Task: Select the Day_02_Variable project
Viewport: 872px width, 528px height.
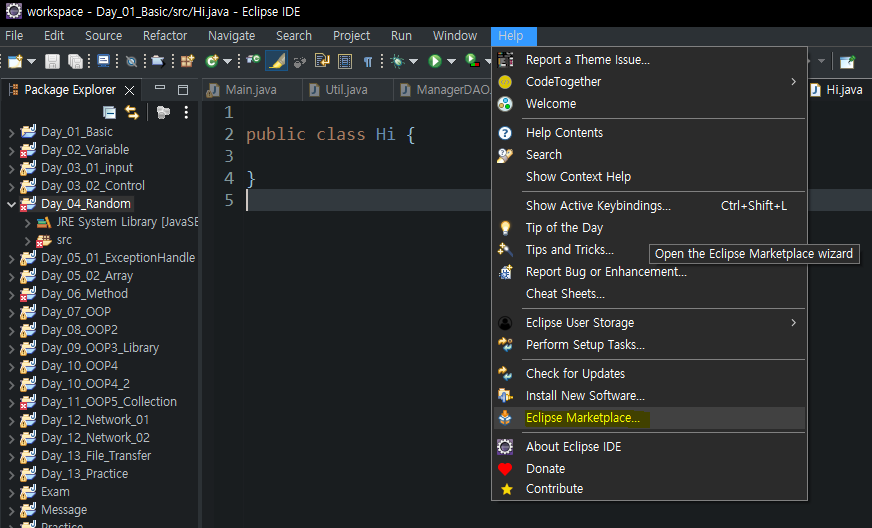Action: point(85,150)
